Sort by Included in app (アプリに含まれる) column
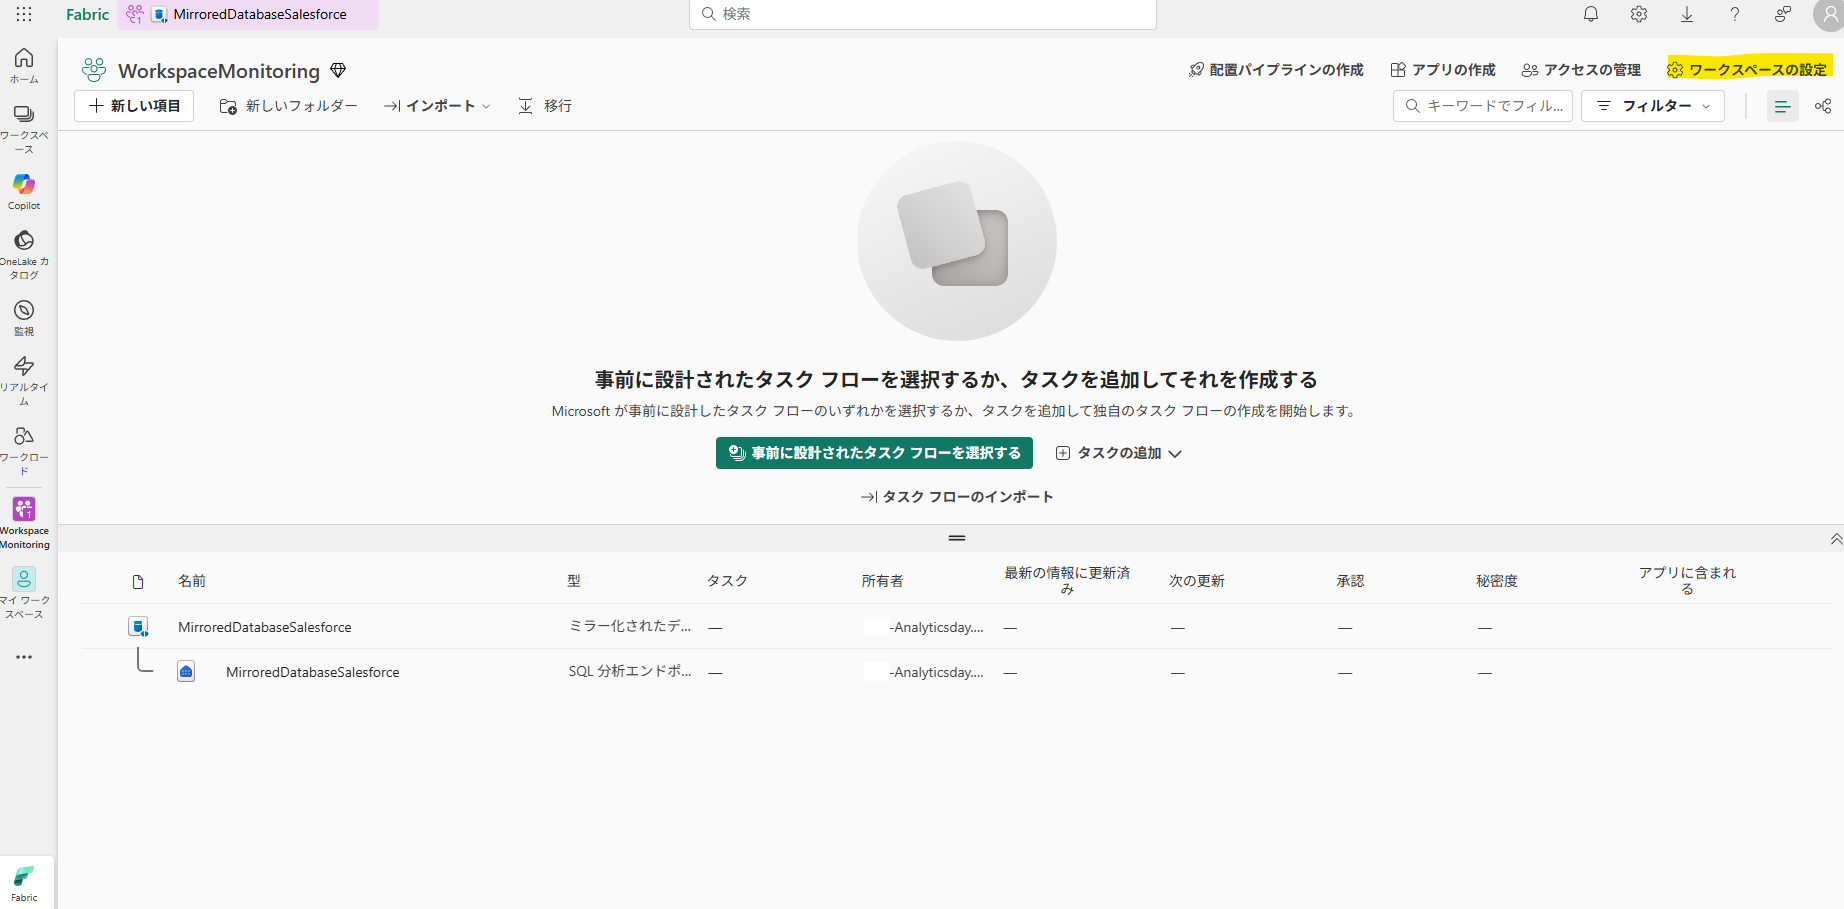Screen dimensions: 1844x909 [1687, 580]
